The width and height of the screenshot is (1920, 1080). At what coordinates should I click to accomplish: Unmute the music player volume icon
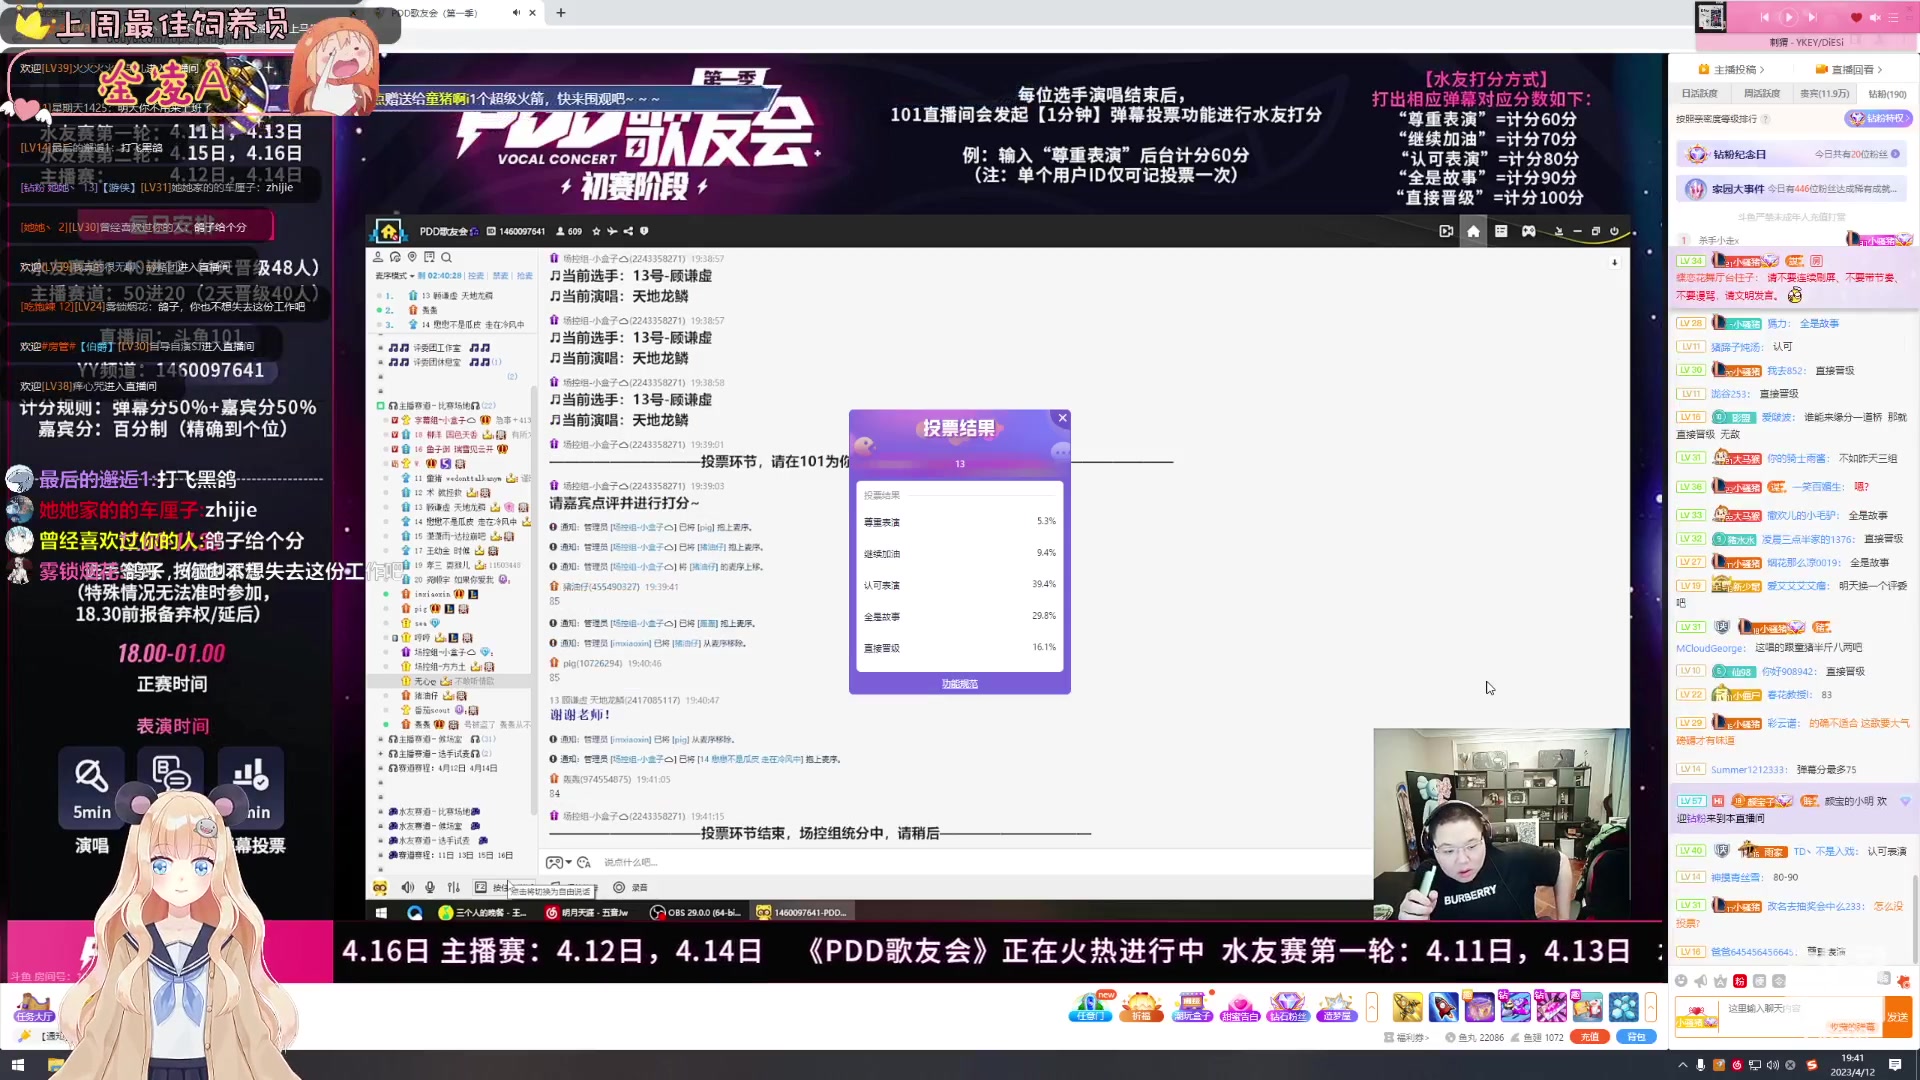[x=1875, y=17]
